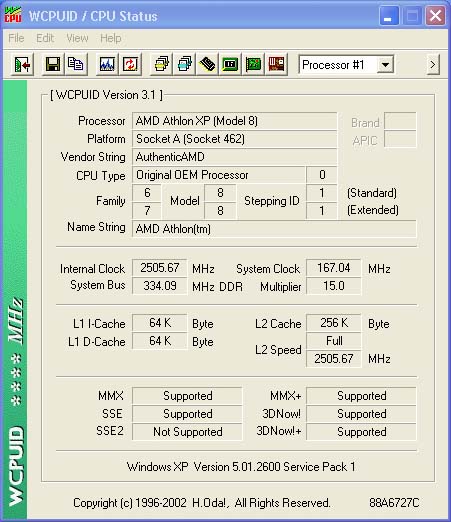Click the Internal Clock value field

(x=160, y=268)
